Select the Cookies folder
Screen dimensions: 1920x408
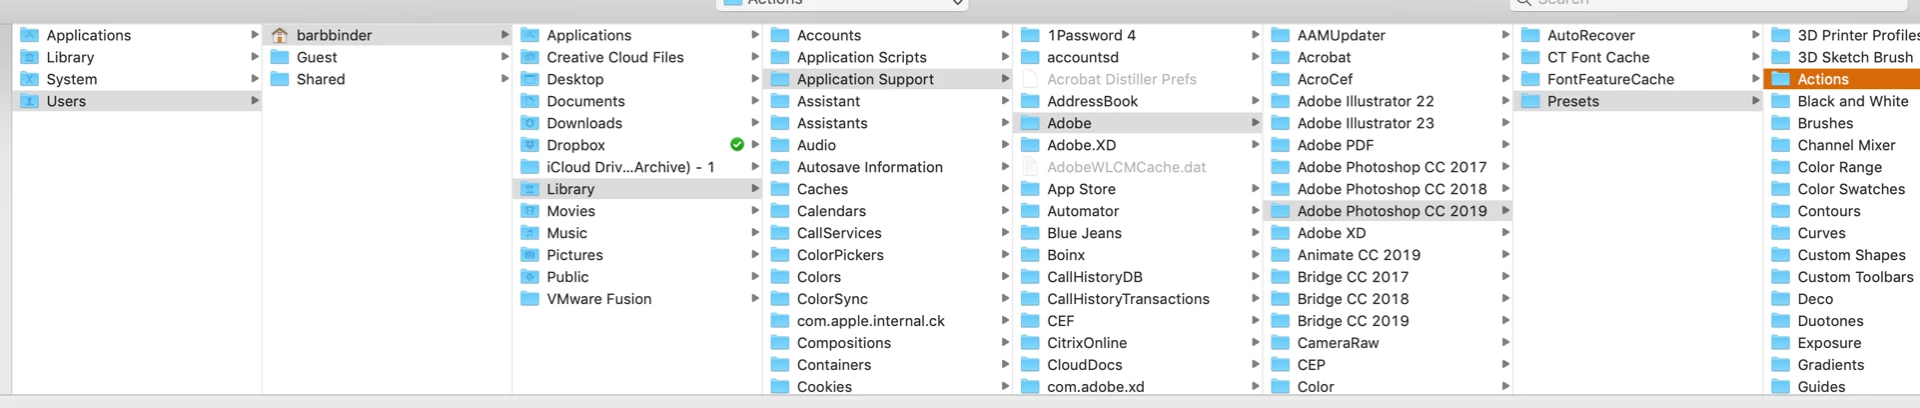(887, 386)
